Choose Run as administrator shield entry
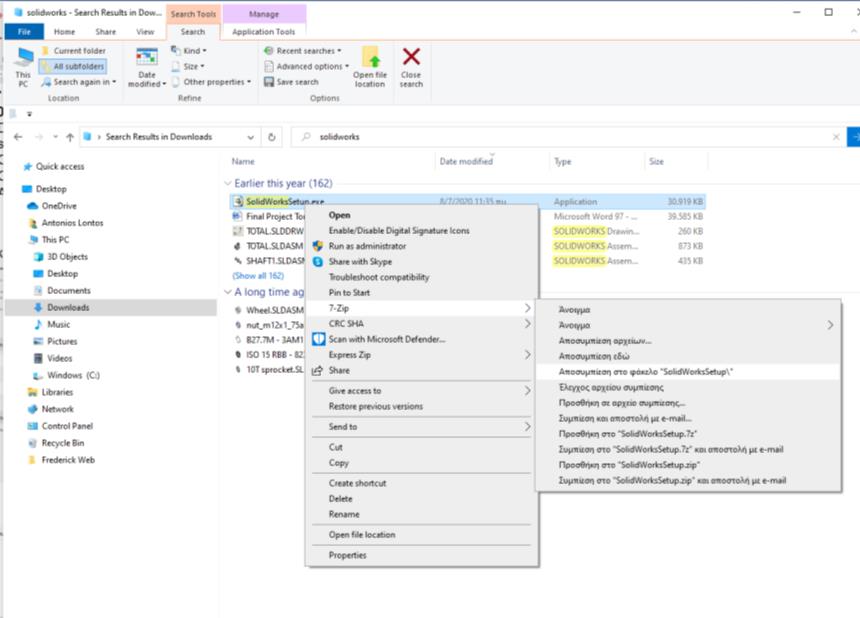 coord(367,246)
